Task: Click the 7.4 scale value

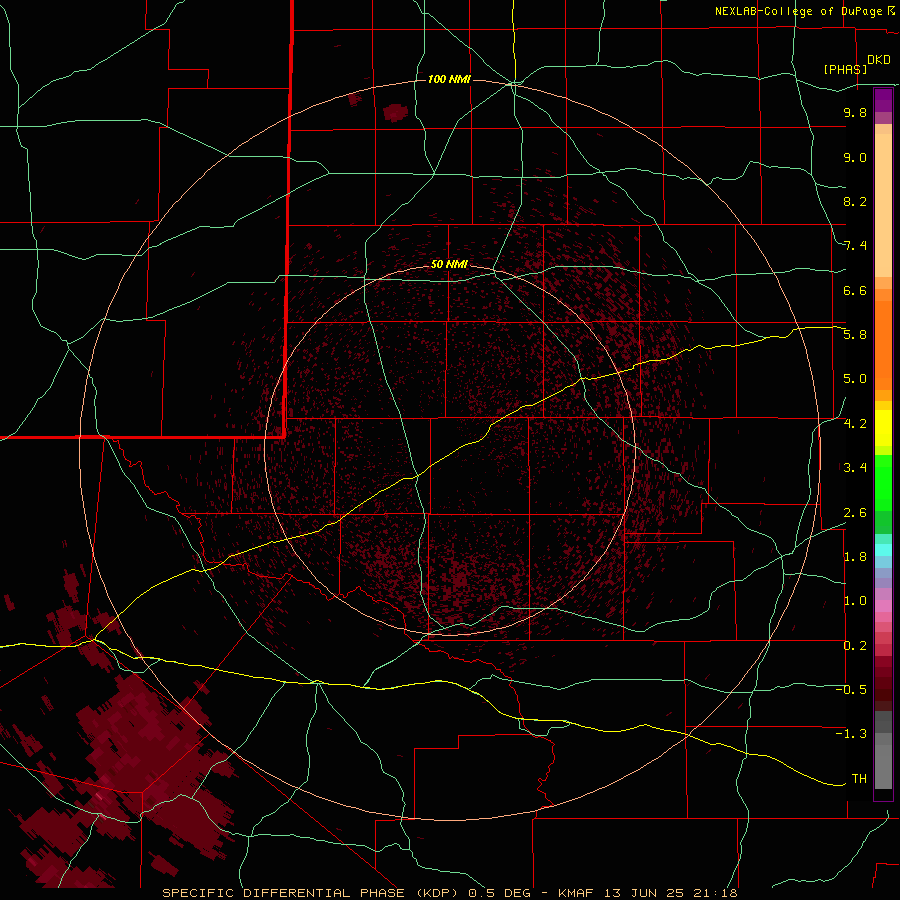Action: (x=855, y=246)
